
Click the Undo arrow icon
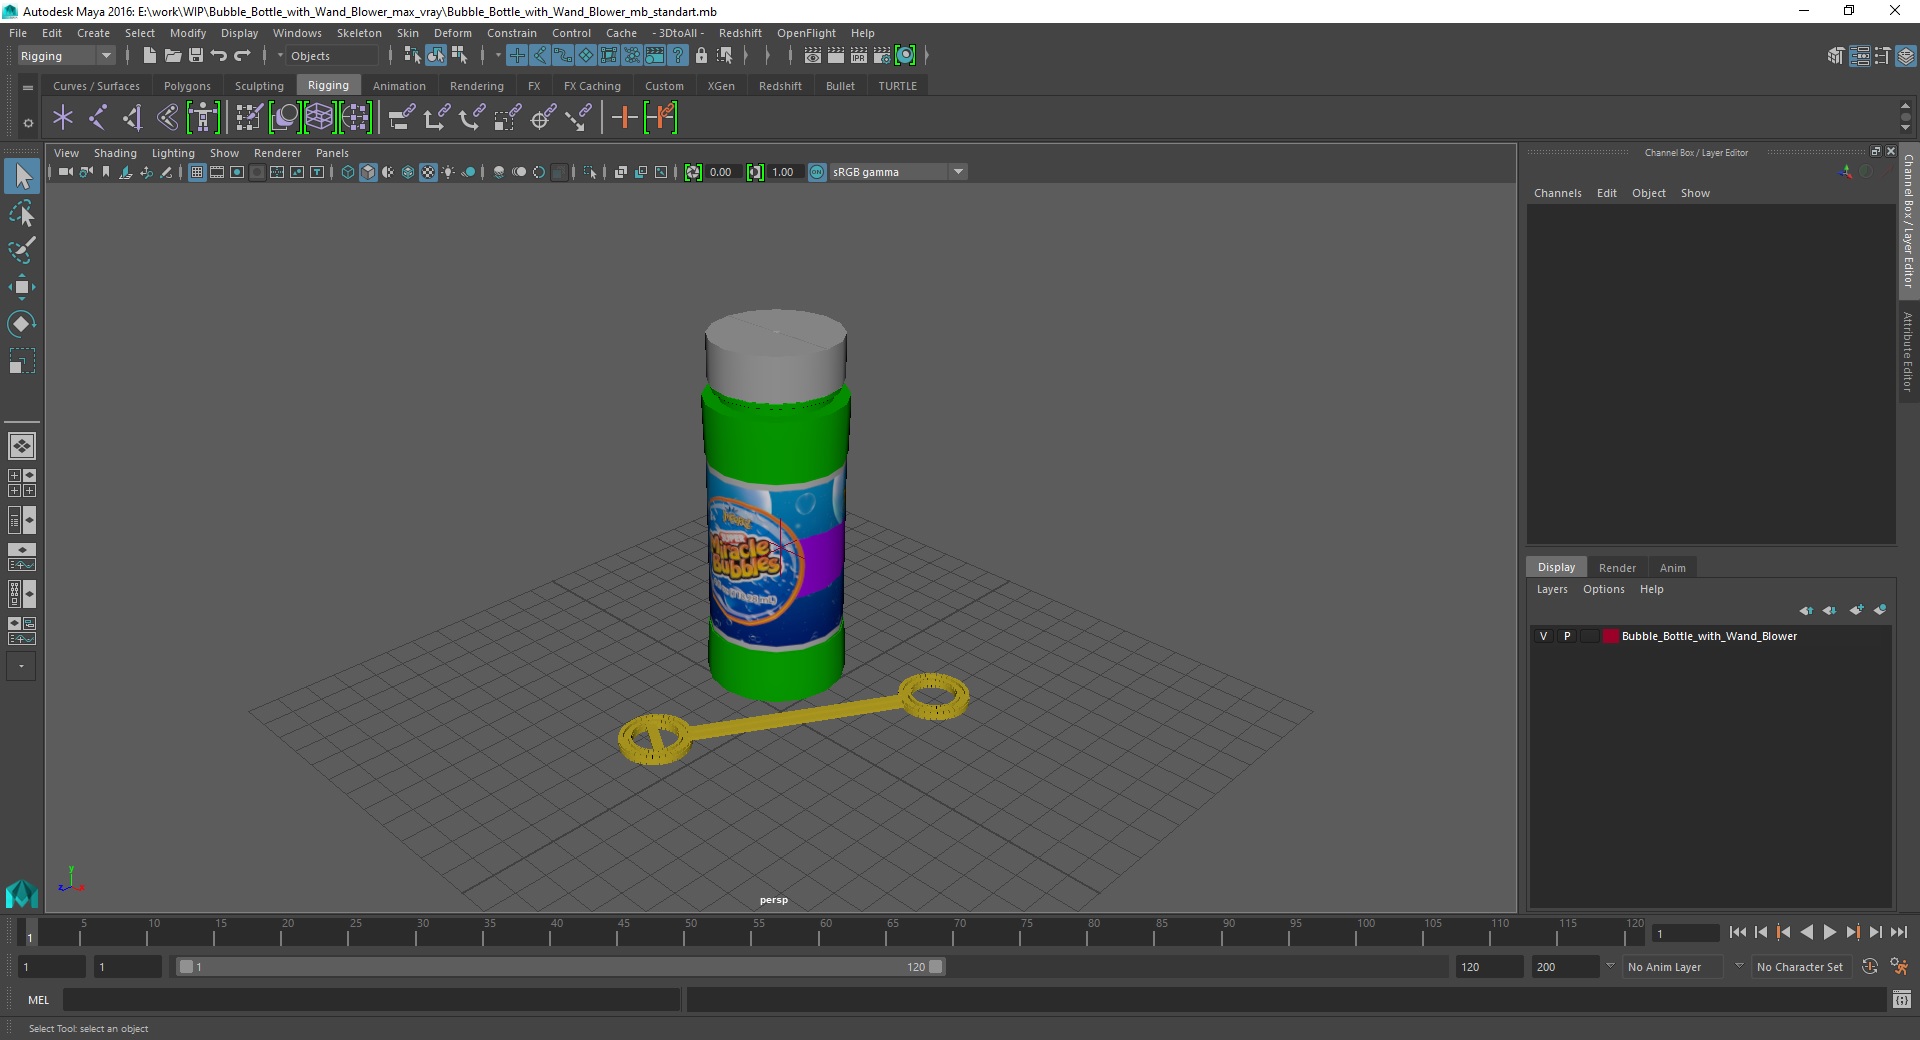[x=219, y=56]
